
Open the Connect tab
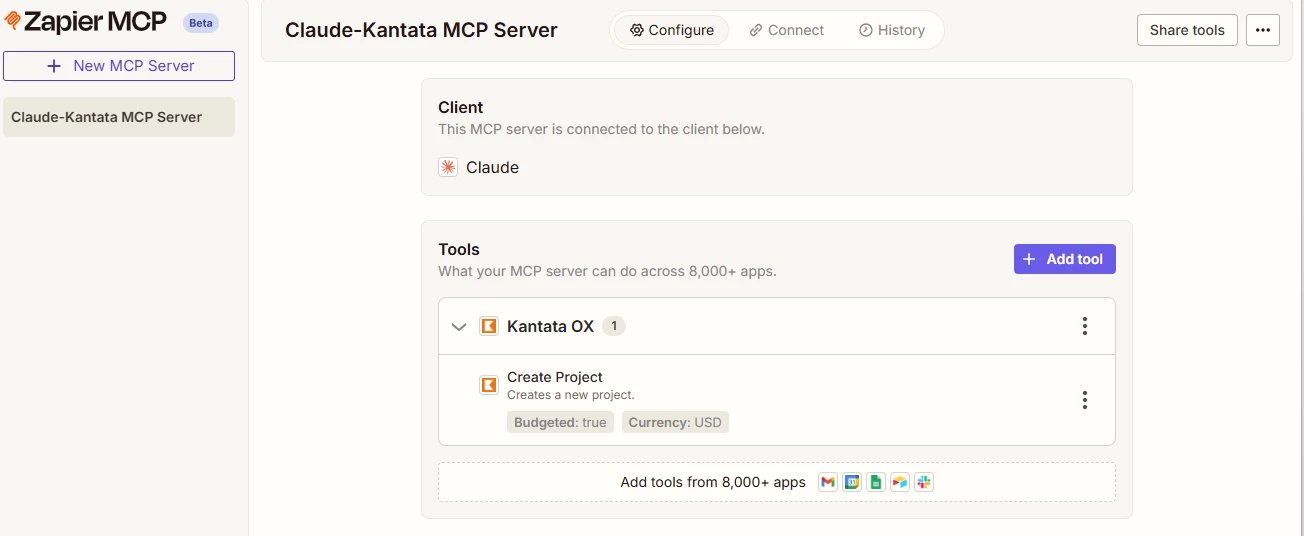787,30
